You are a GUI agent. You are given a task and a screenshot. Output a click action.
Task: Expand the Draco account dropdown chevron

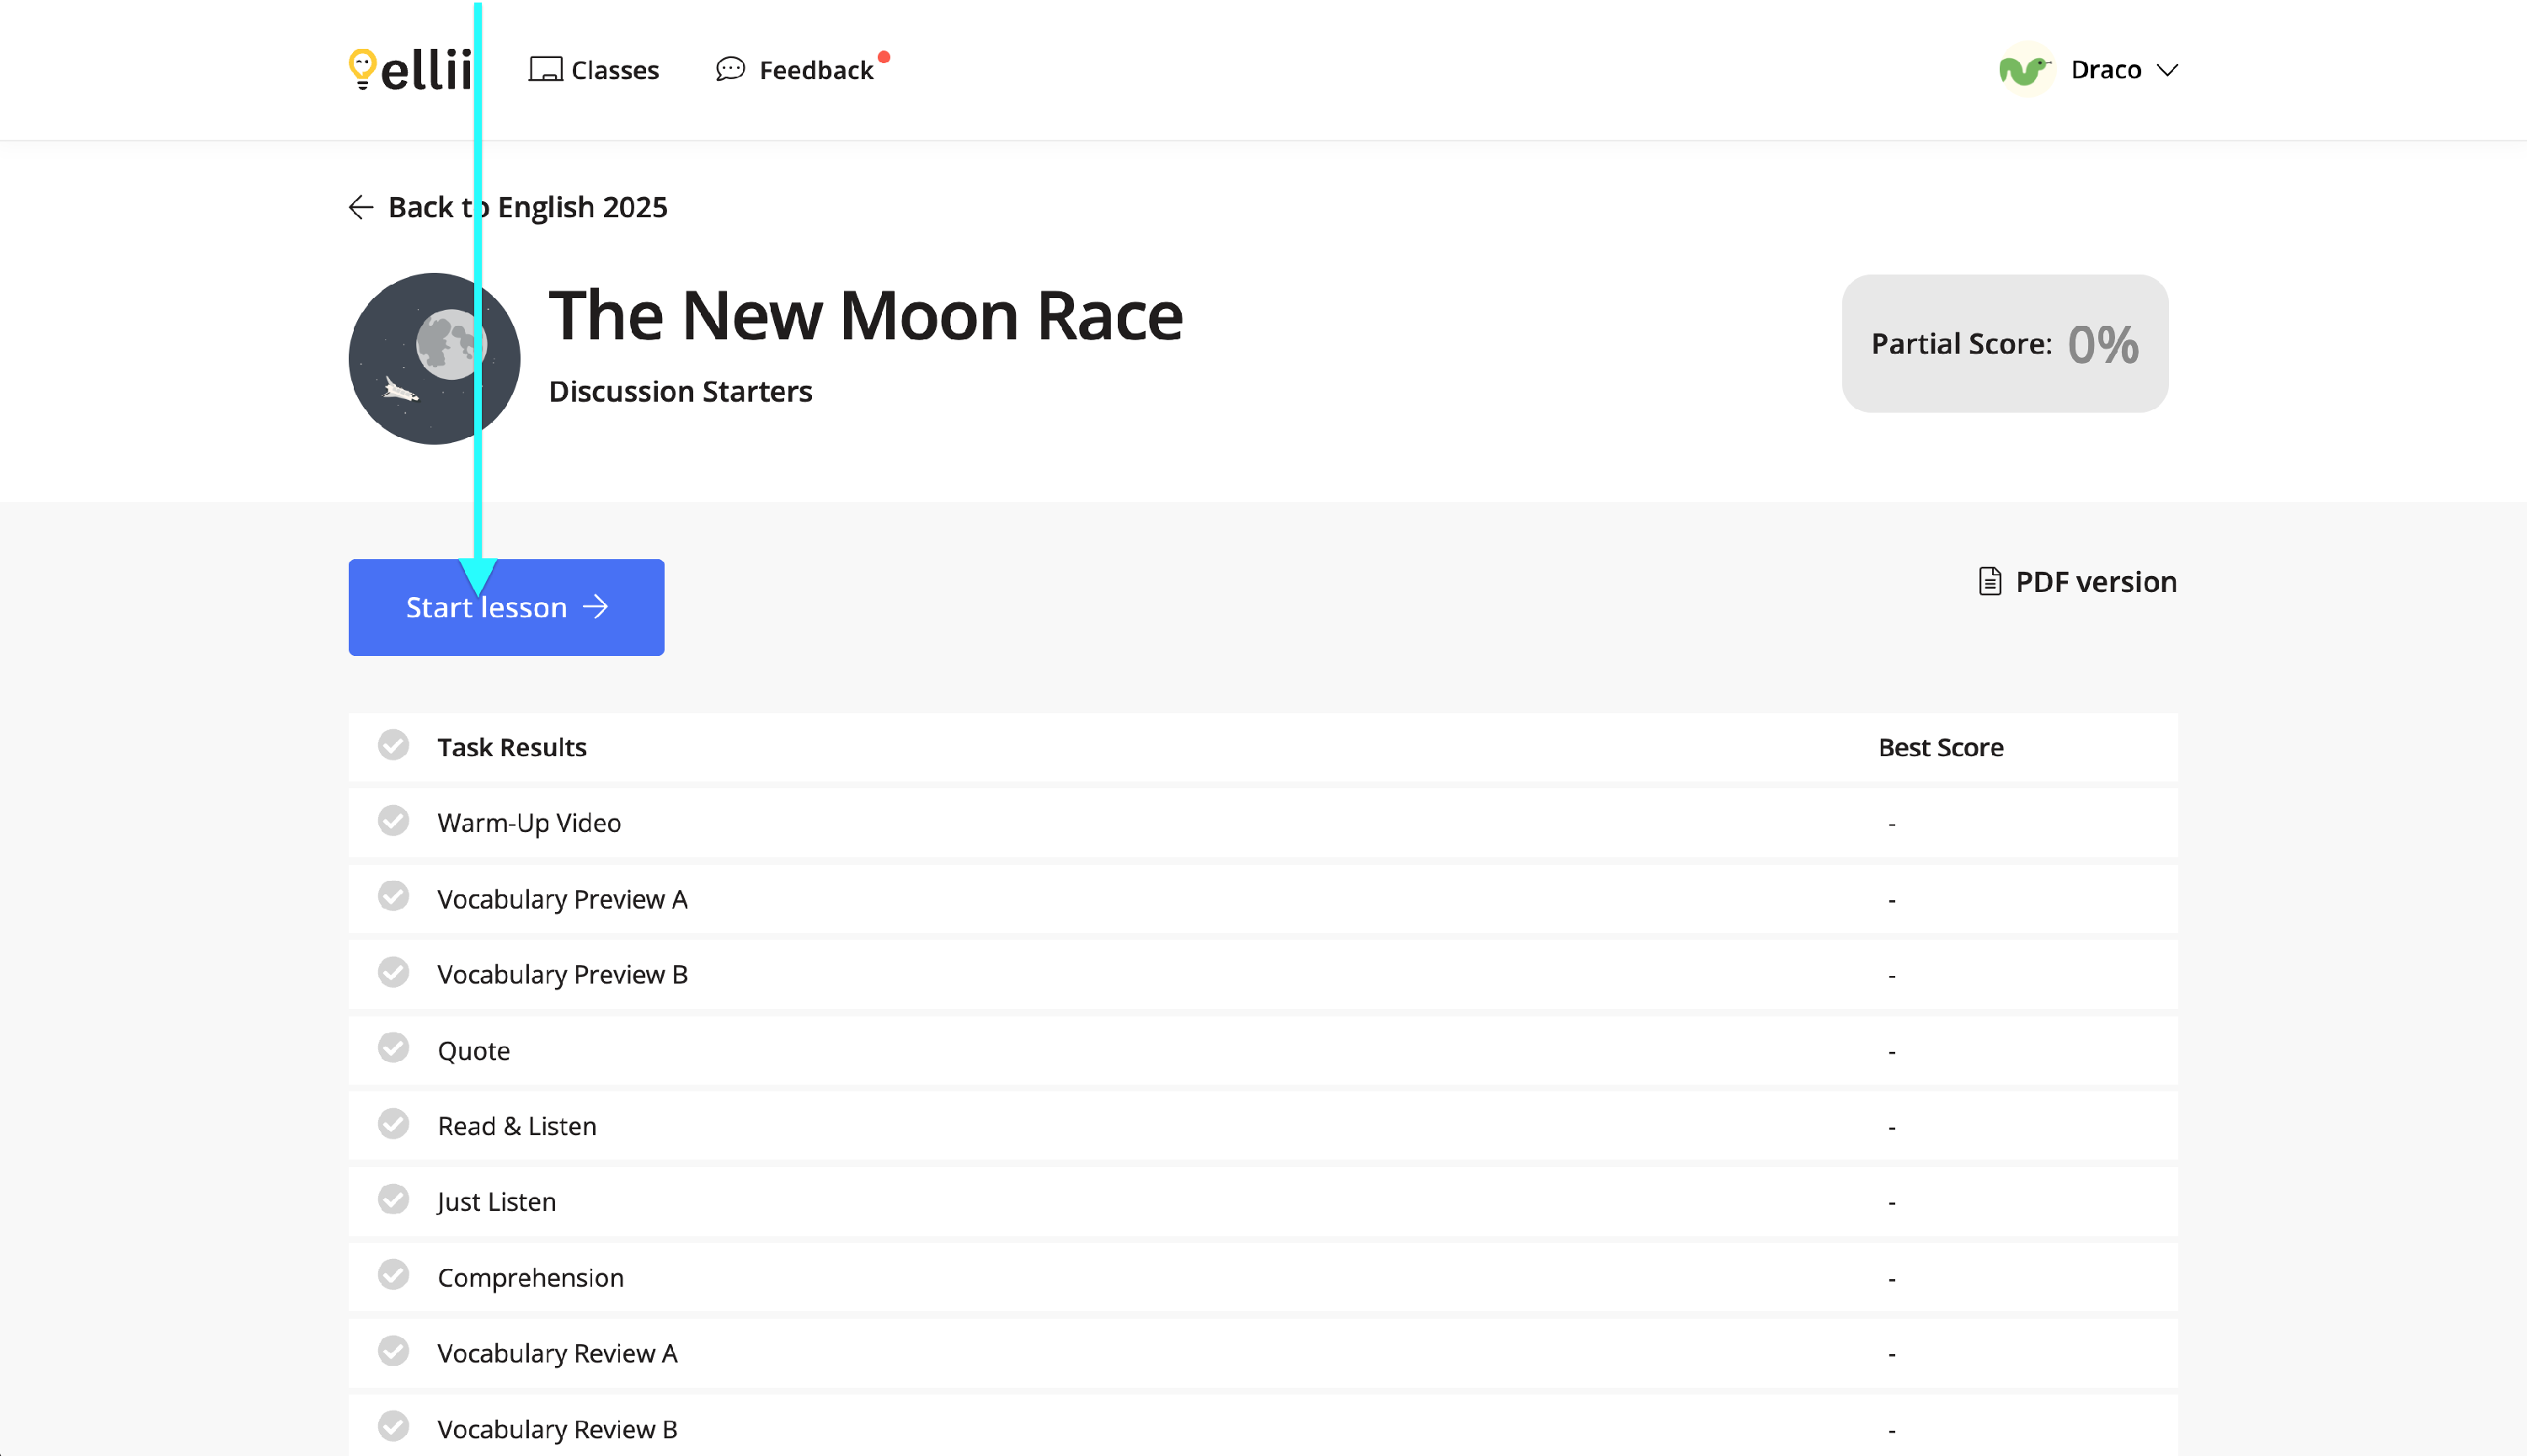[2167, 70]
